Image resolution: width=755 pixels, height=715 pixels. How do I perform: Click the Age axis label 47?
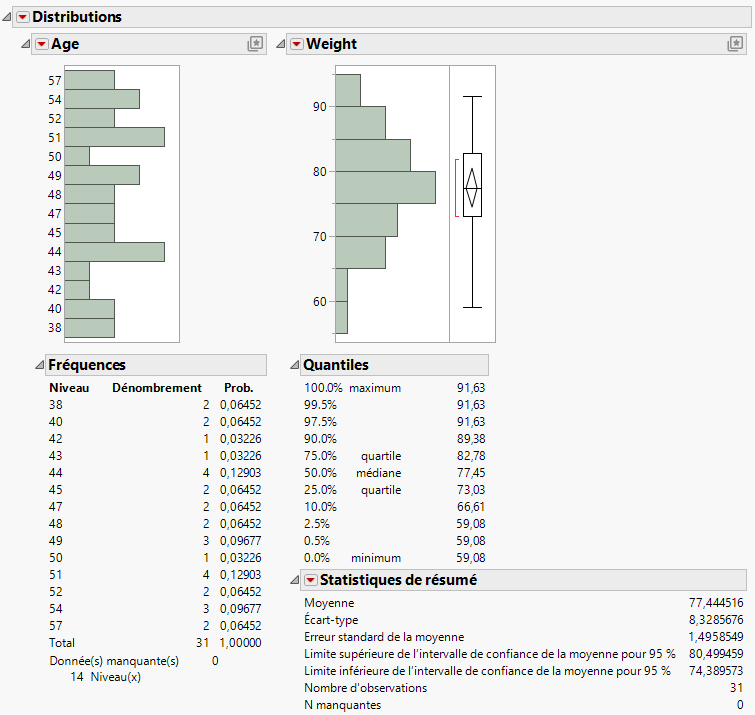pyautogui.click(x=55, y=214)
